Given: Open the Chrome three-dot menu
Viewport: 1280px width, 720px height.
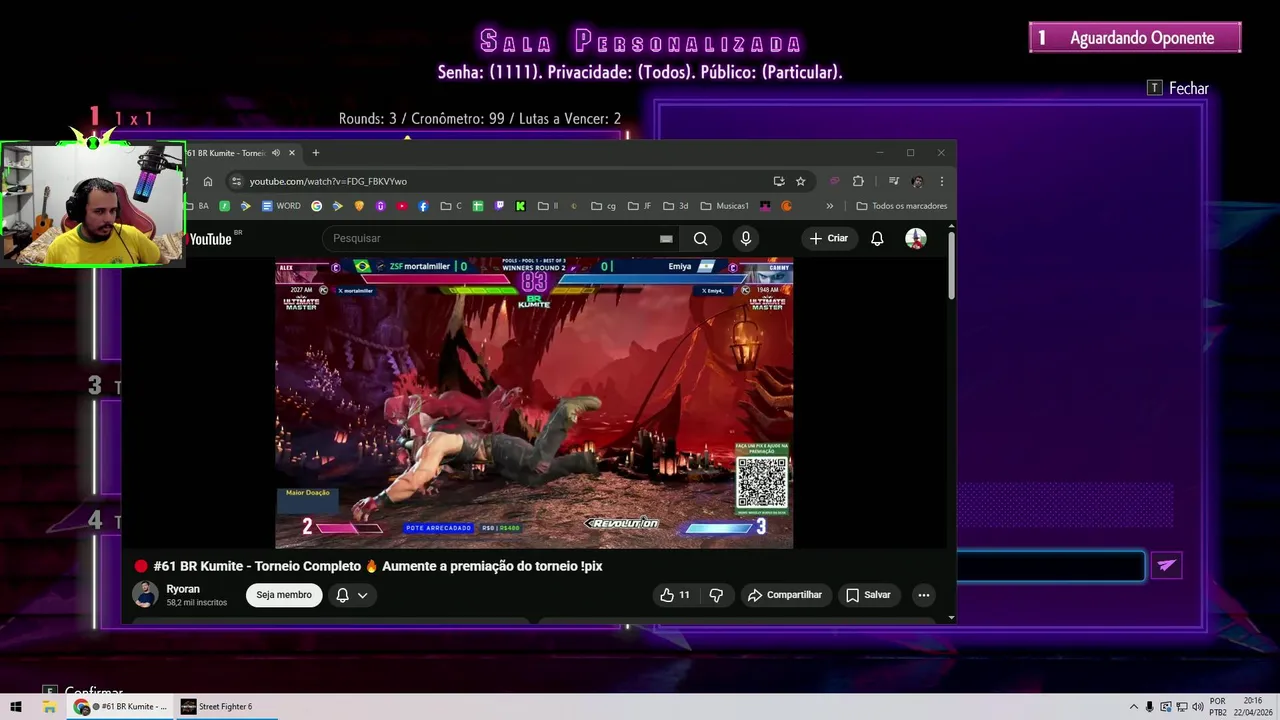Looking at the screenshot, I should [941, 181].
